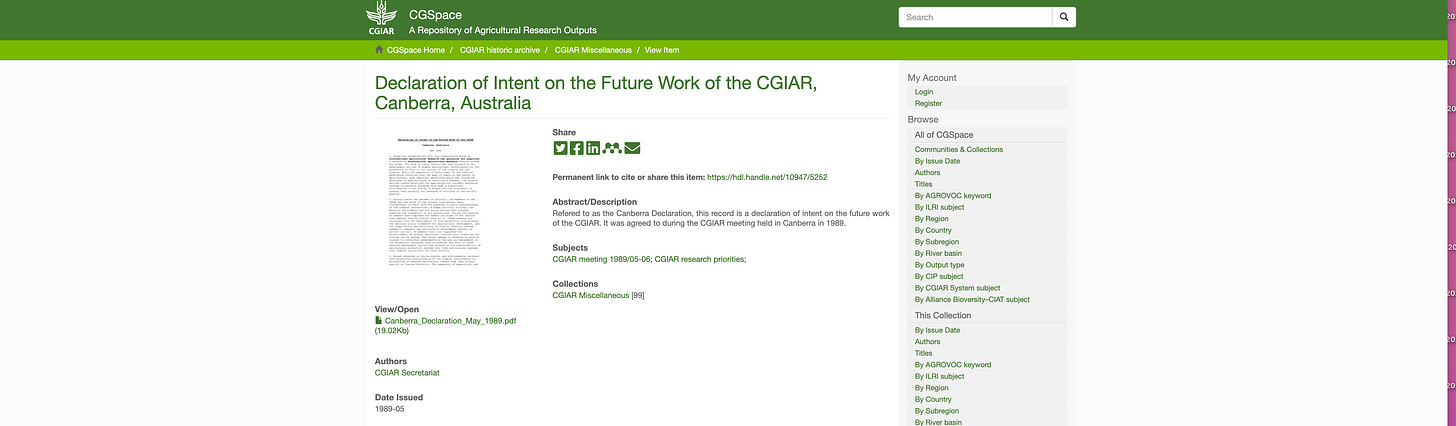Share item on LinkedIn
1456x426 pixels.
(593, 148)
